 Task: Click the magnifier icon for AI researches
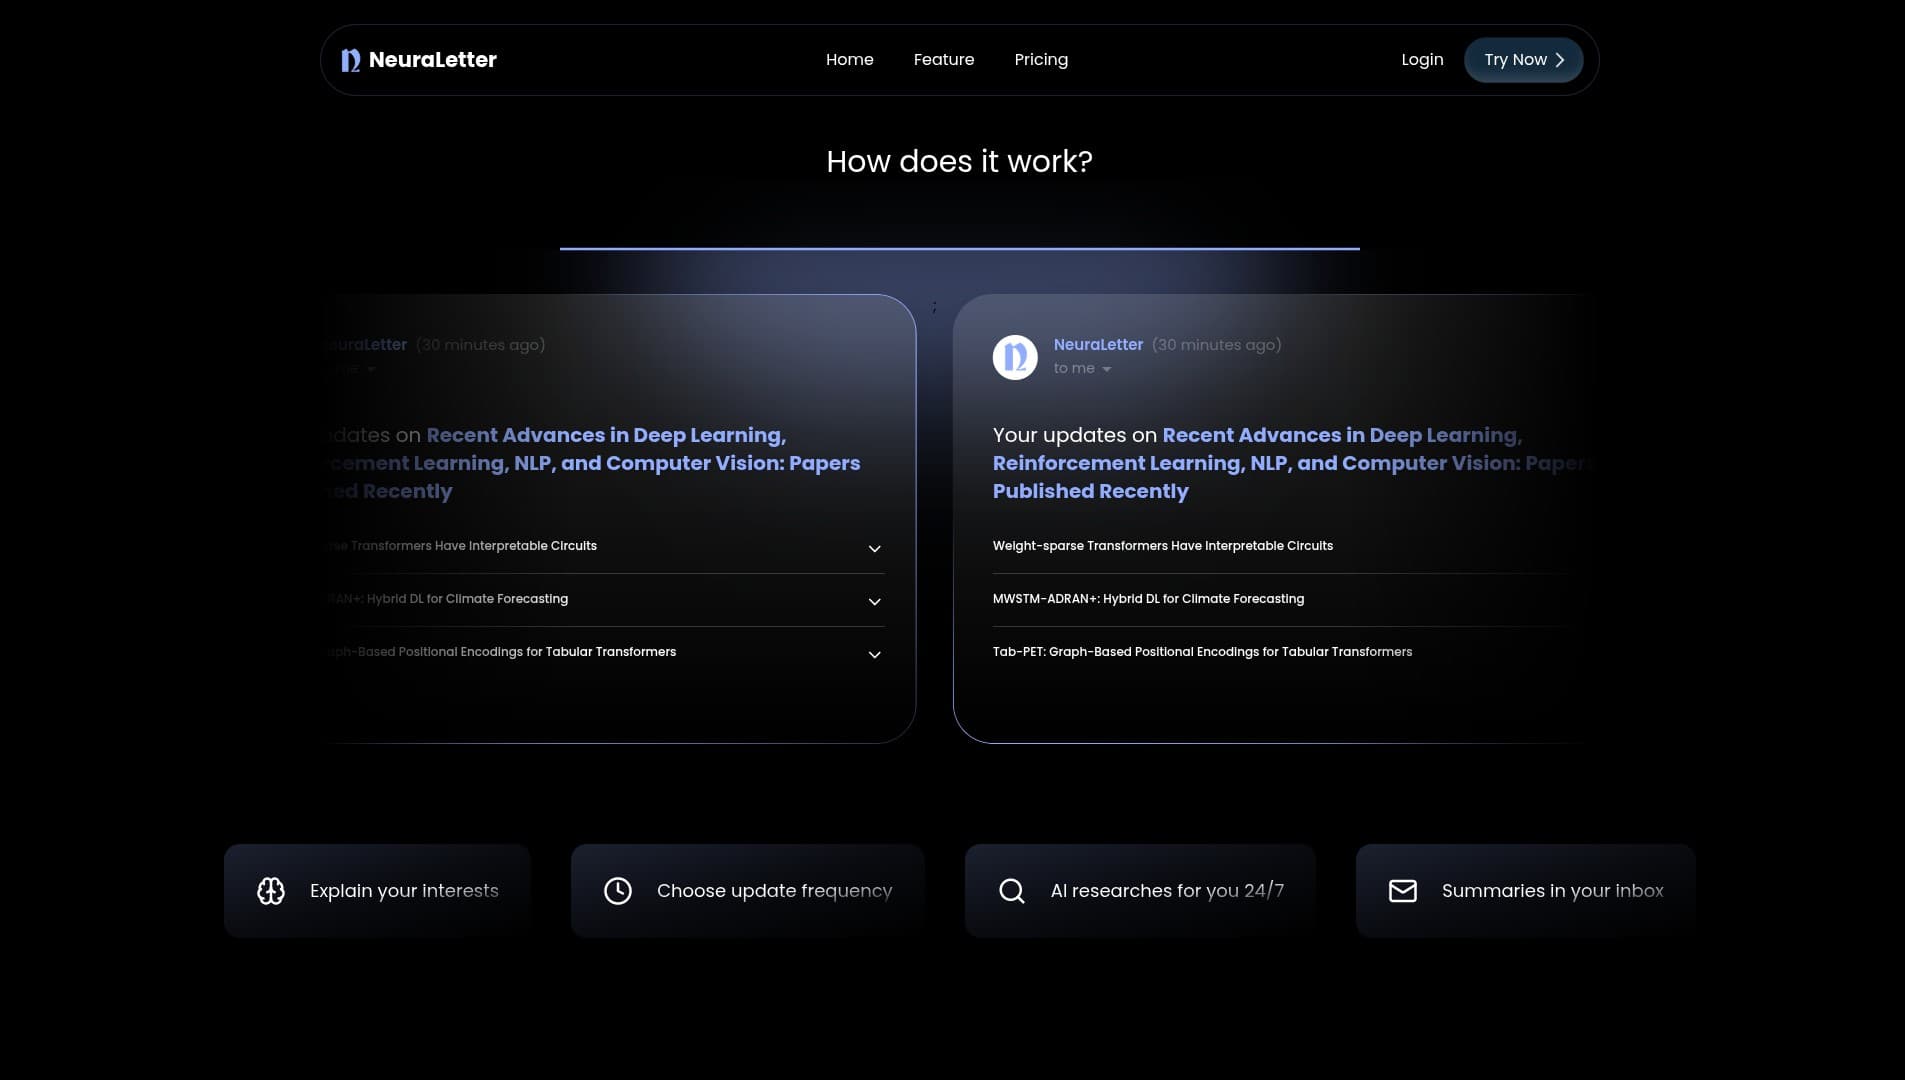pos(1012,891)
